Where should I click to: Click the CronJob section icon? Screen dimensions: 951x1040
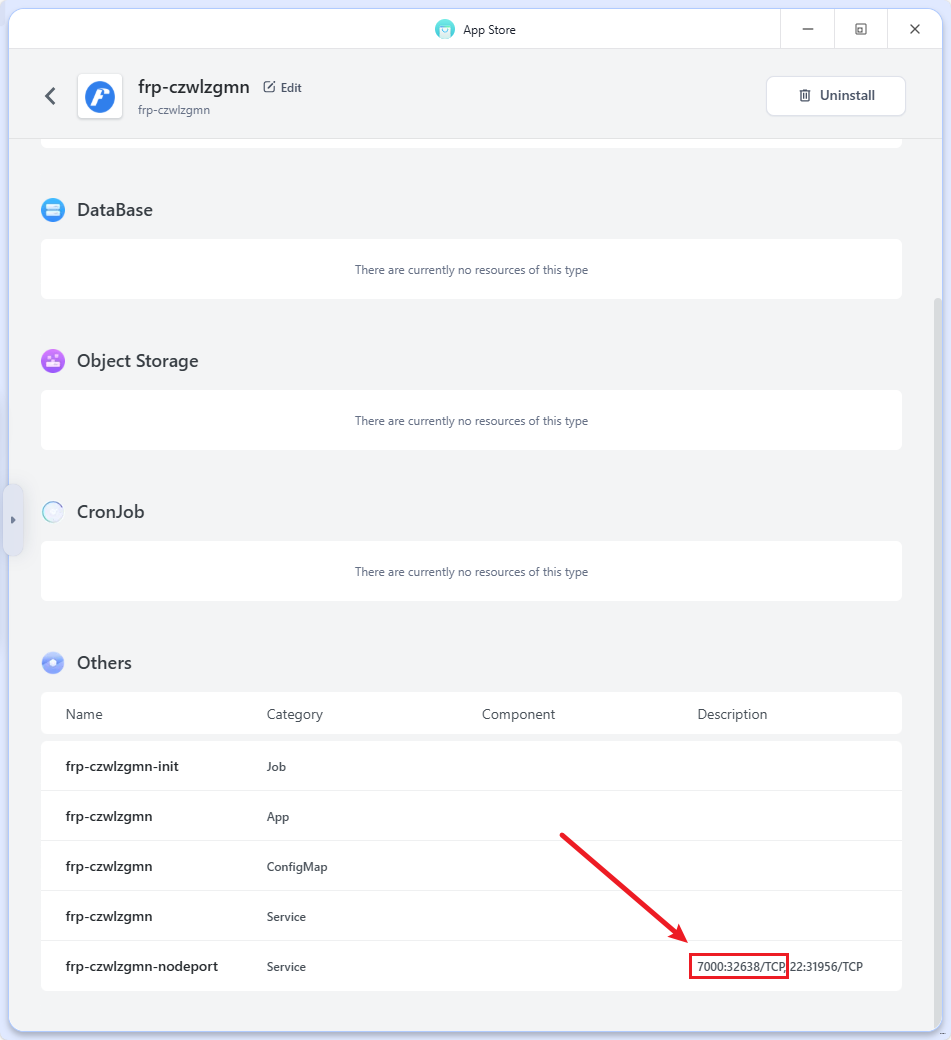[53, 512]
